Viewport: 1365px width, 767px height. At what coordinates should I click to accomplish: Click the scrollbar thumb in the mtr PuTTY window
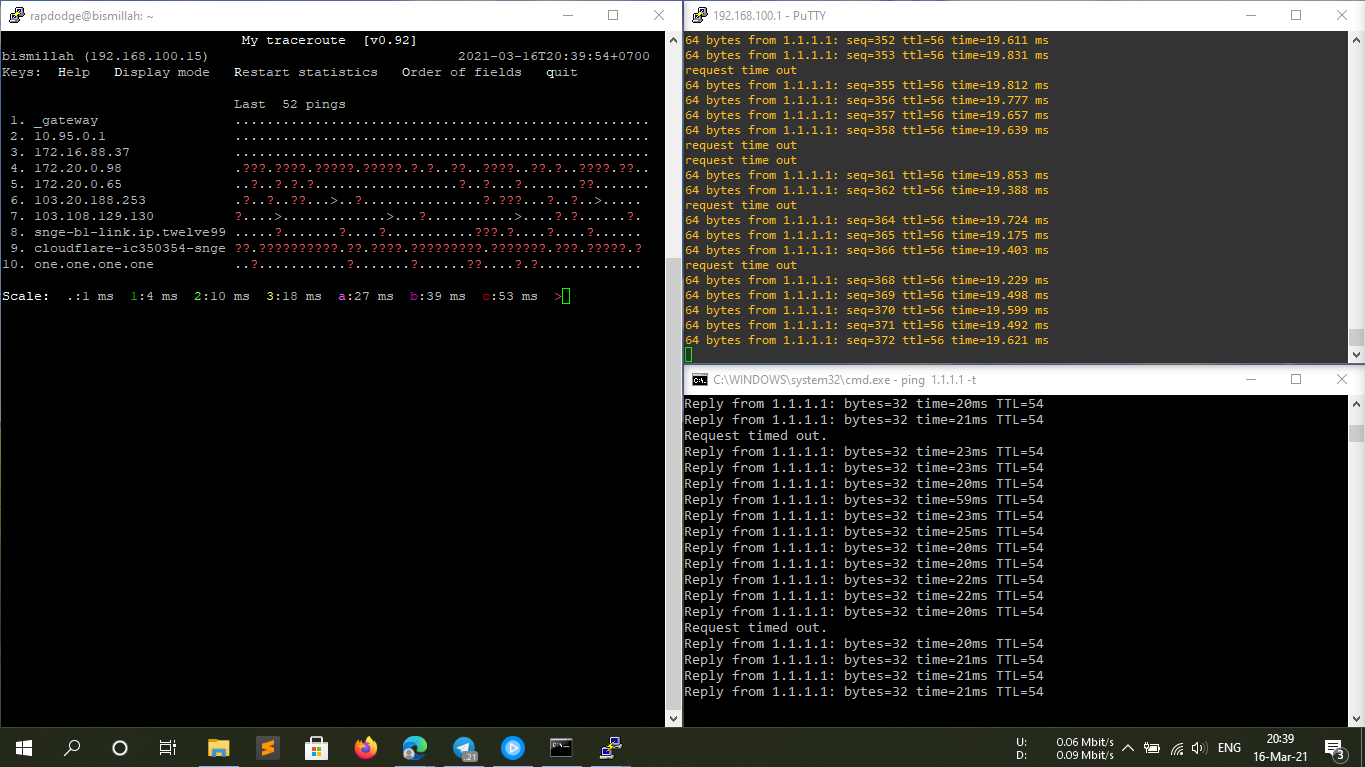coord(673,484)
